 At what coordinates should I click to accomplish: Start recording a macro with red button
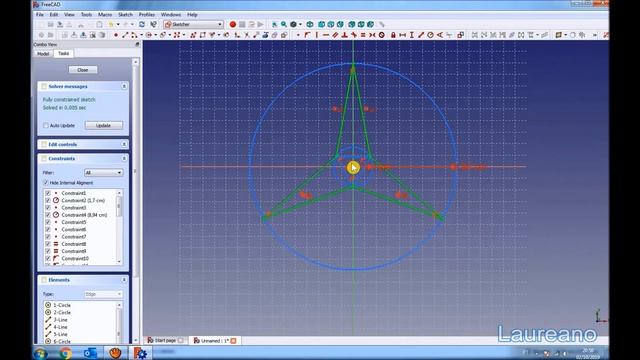233,24
